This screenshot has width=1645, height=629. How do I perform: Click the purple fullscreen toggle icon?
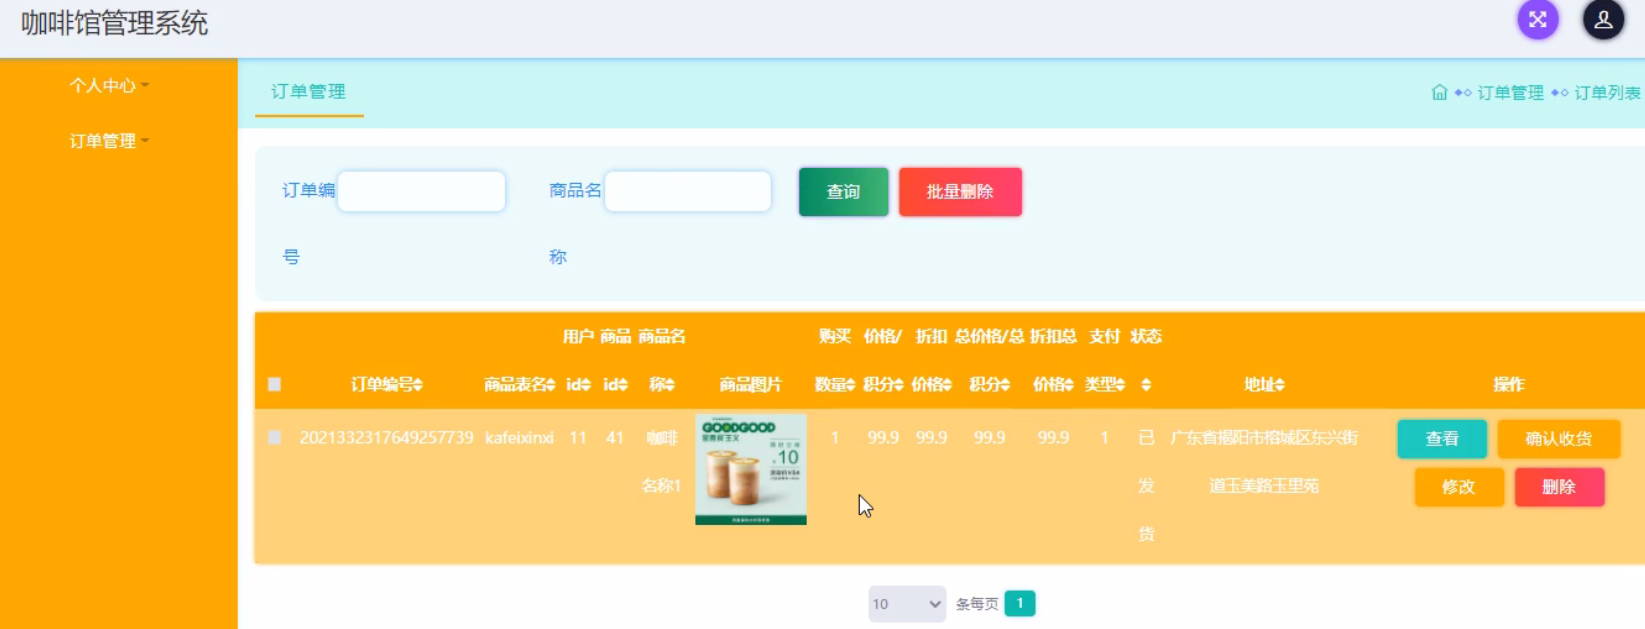tap(1537, 20)
